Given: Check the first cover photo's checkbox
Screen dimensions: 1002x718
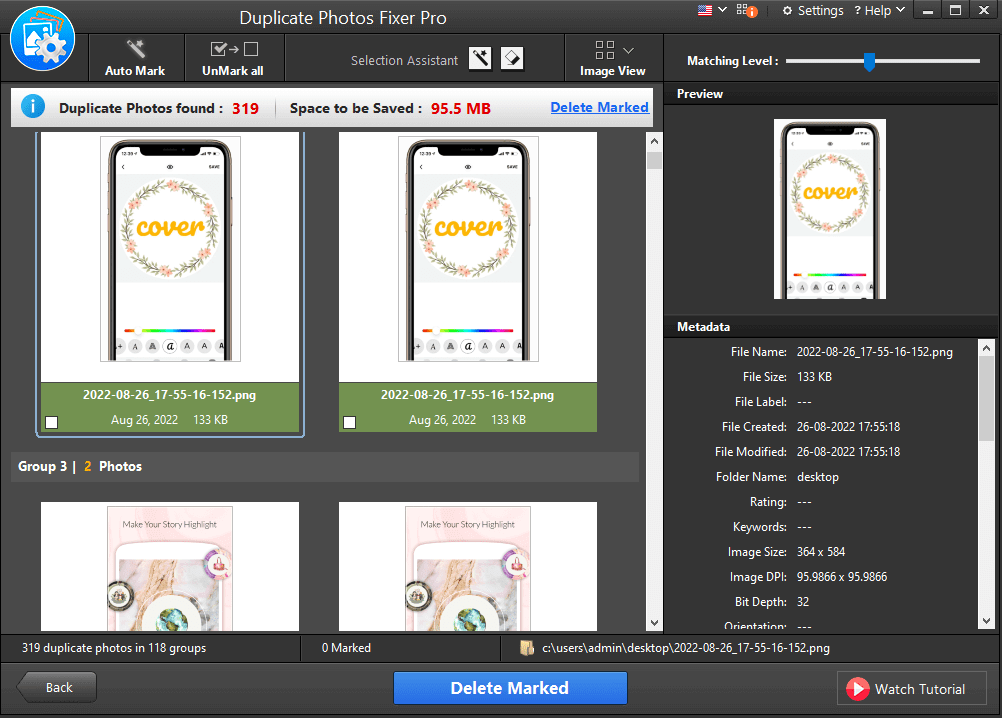Looking at the screenshot, I should [x=52, y=422].
